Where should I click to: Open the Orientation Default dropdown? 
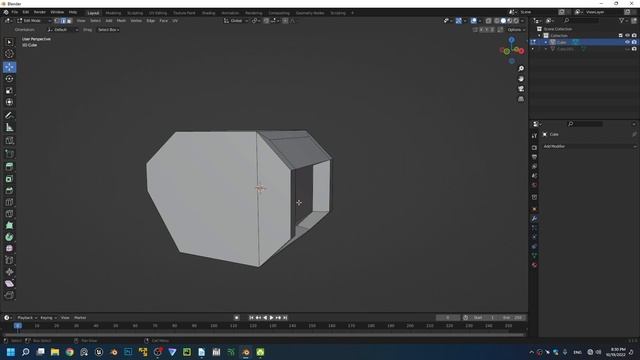pyautogui.click(x=62, y=30)
